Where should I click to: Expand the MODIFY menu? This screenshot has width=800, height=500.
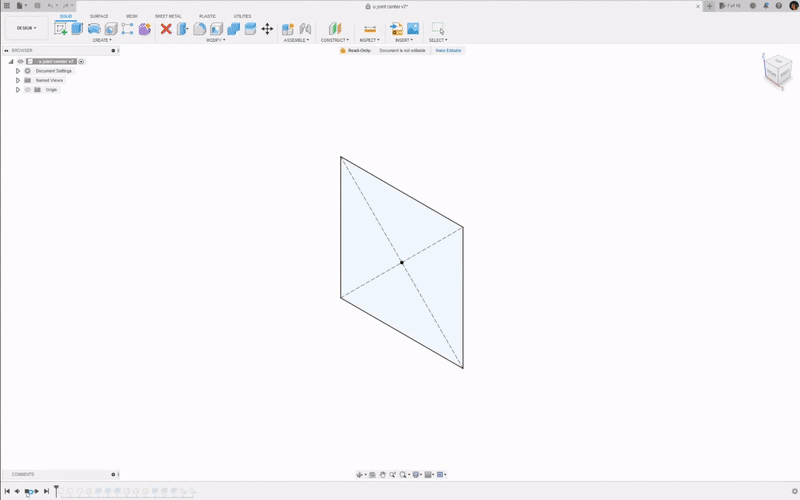216,40
